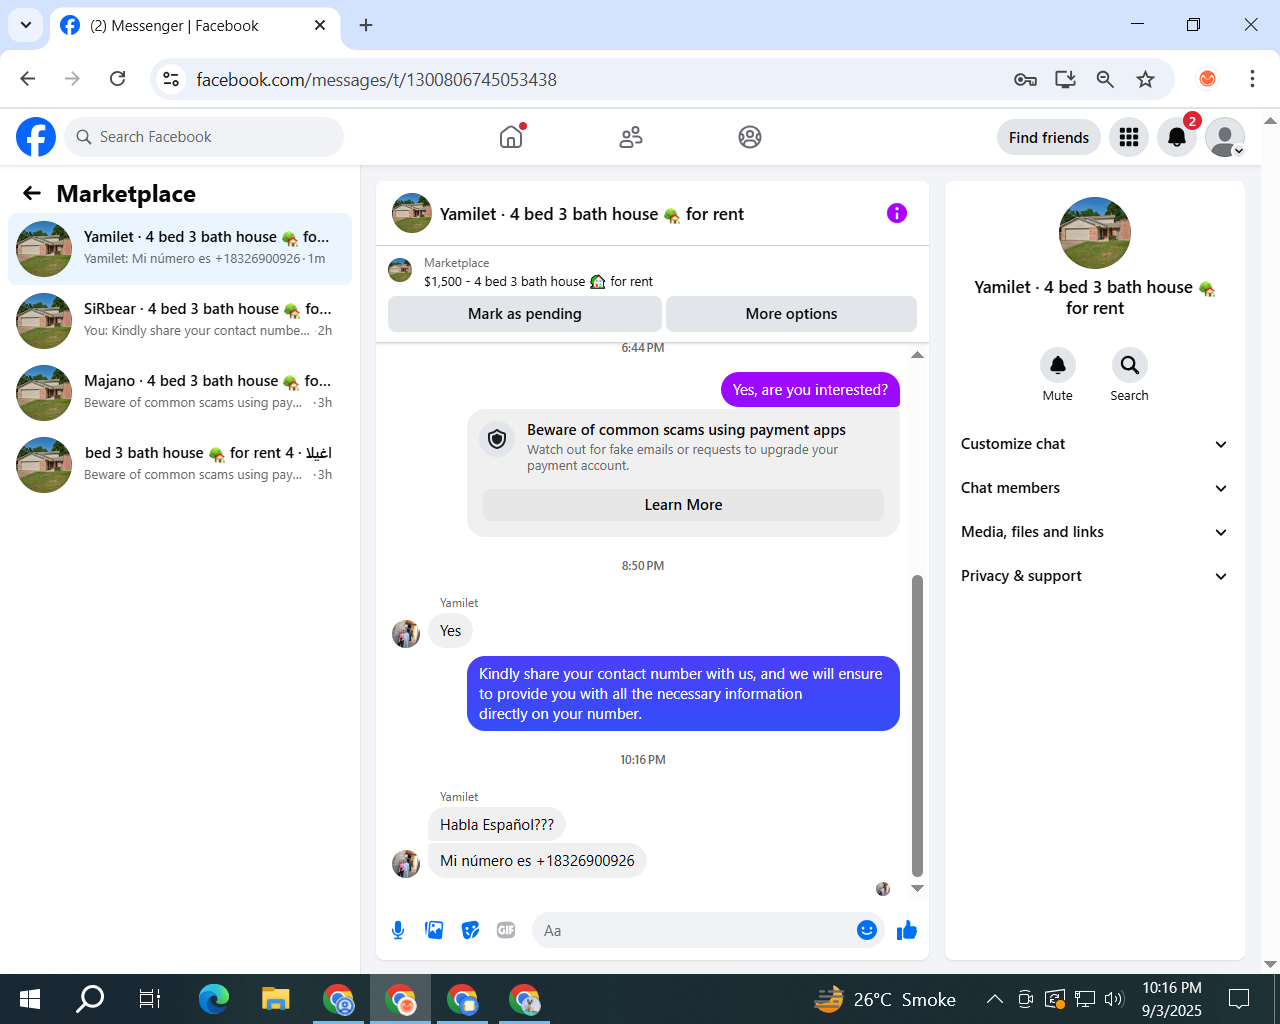Click the 'Mi número es +18326900926' message bubble
1280x1024 pixels.
[x=537, y=861]
